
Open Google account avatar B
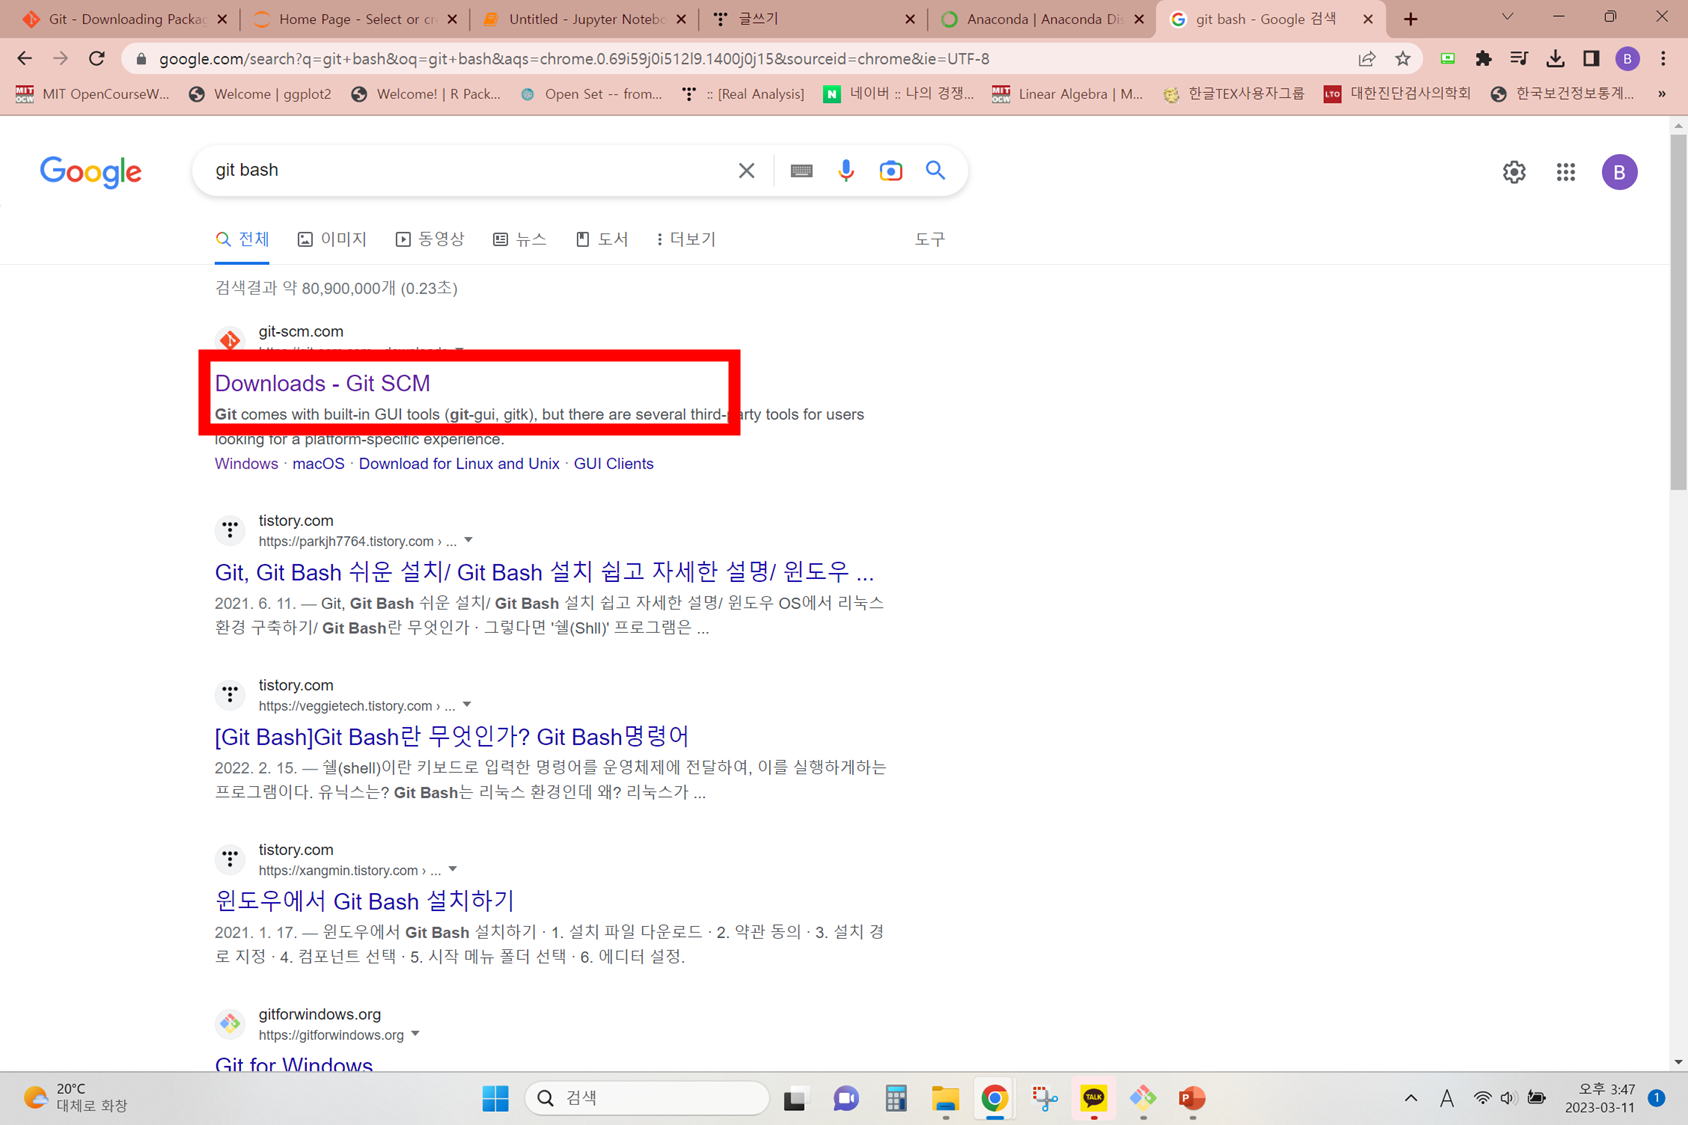tap(1619, 172)
